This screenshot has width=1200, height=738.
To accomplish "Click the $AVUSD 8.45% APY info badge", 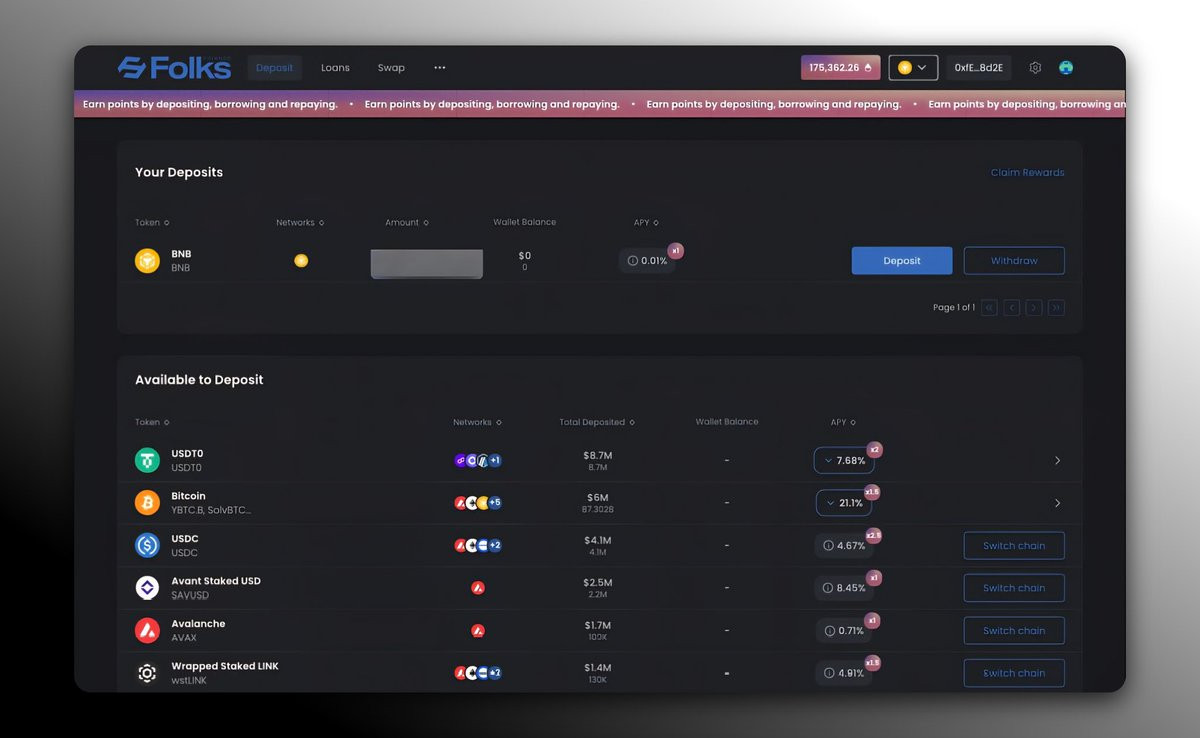I will pos(844,588).
